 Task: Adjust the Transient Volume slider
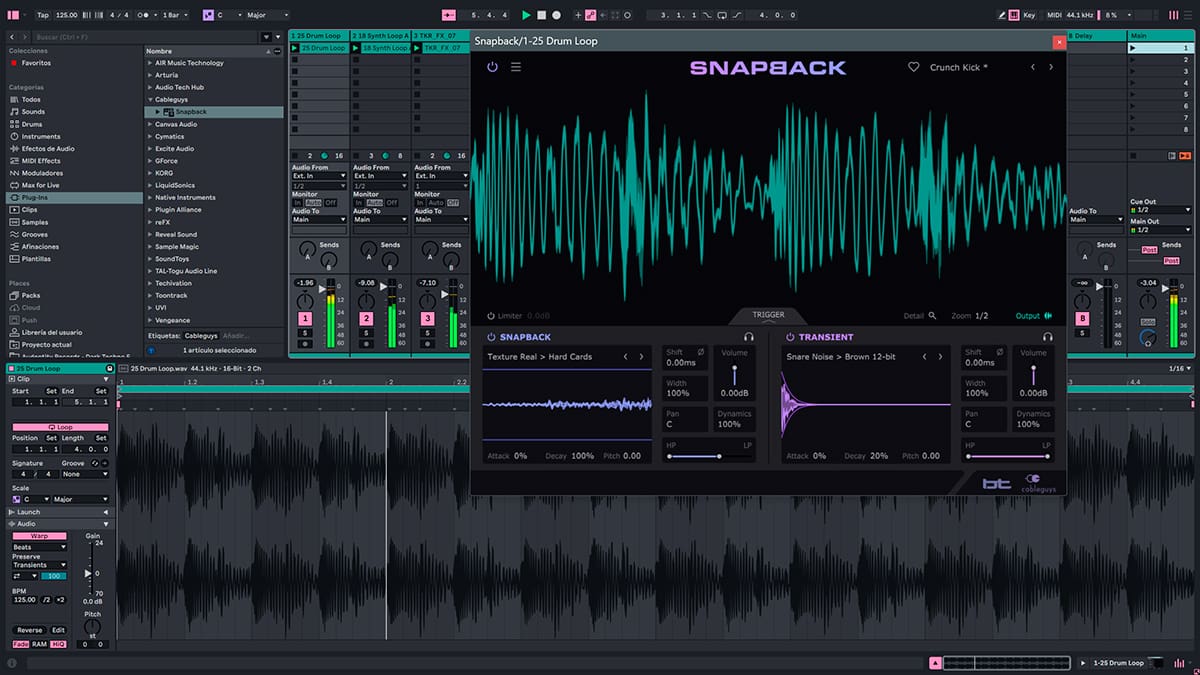(1034, 374)
